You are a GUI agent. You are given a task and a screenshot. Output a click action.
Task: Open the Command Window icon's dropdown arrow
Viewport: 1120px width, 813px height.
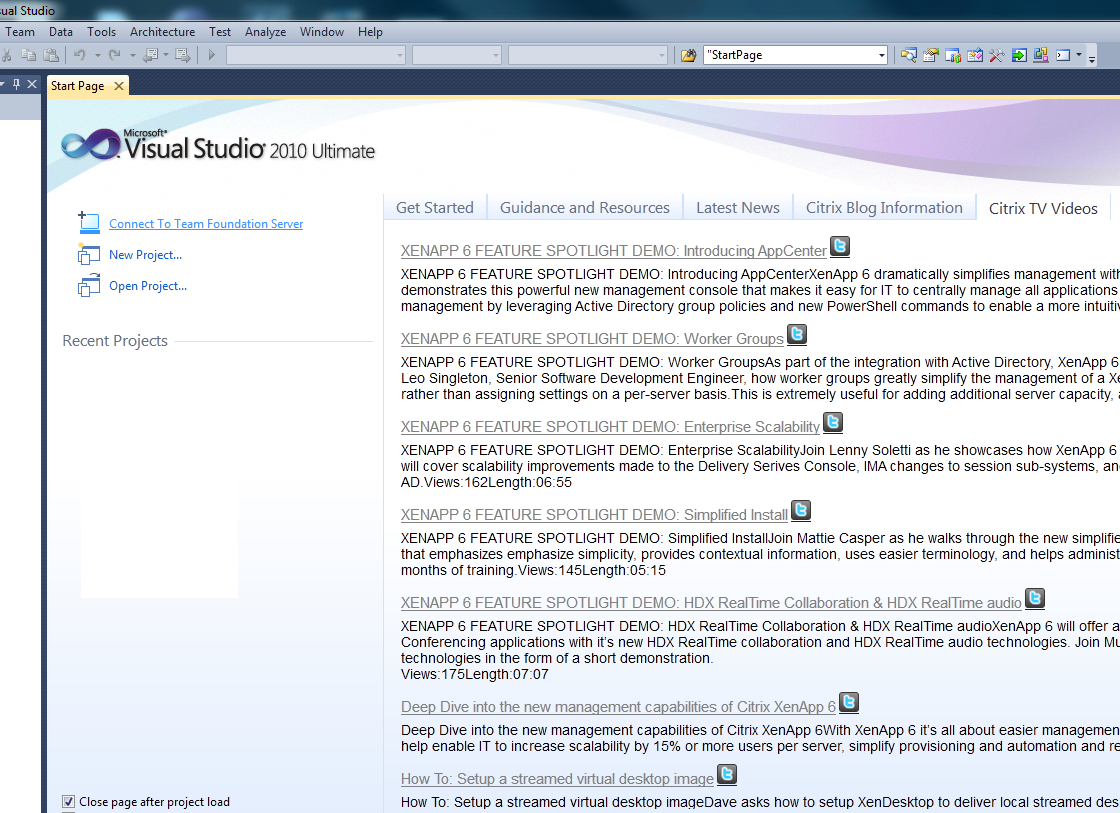click(x=1079, y=55)
